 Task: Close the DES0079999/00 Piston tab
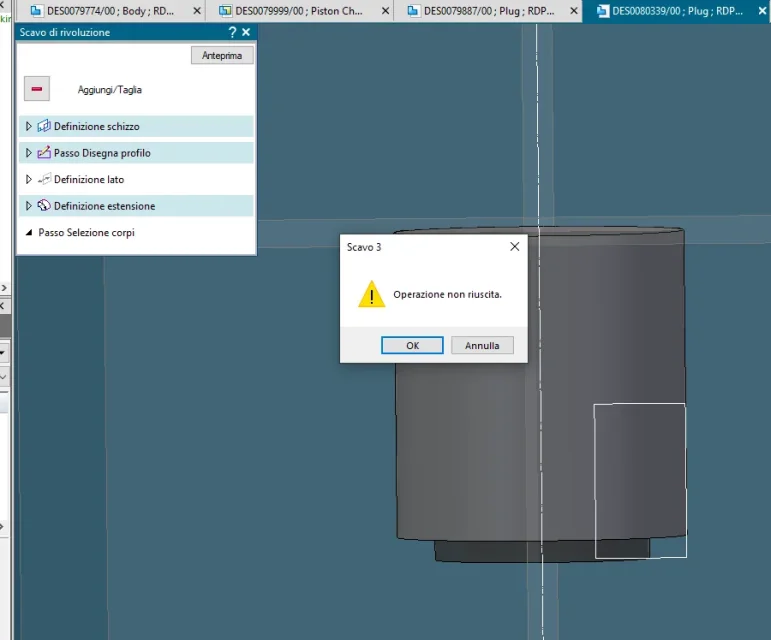(x=386, y=11)
